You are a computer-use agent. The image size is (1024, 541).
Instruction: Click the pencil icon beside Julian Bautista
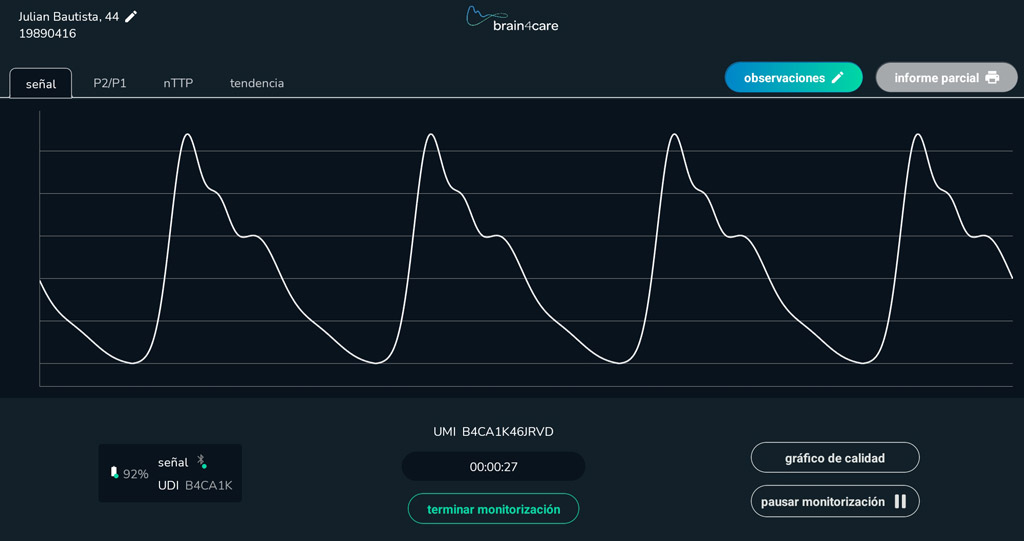(131, 16)
